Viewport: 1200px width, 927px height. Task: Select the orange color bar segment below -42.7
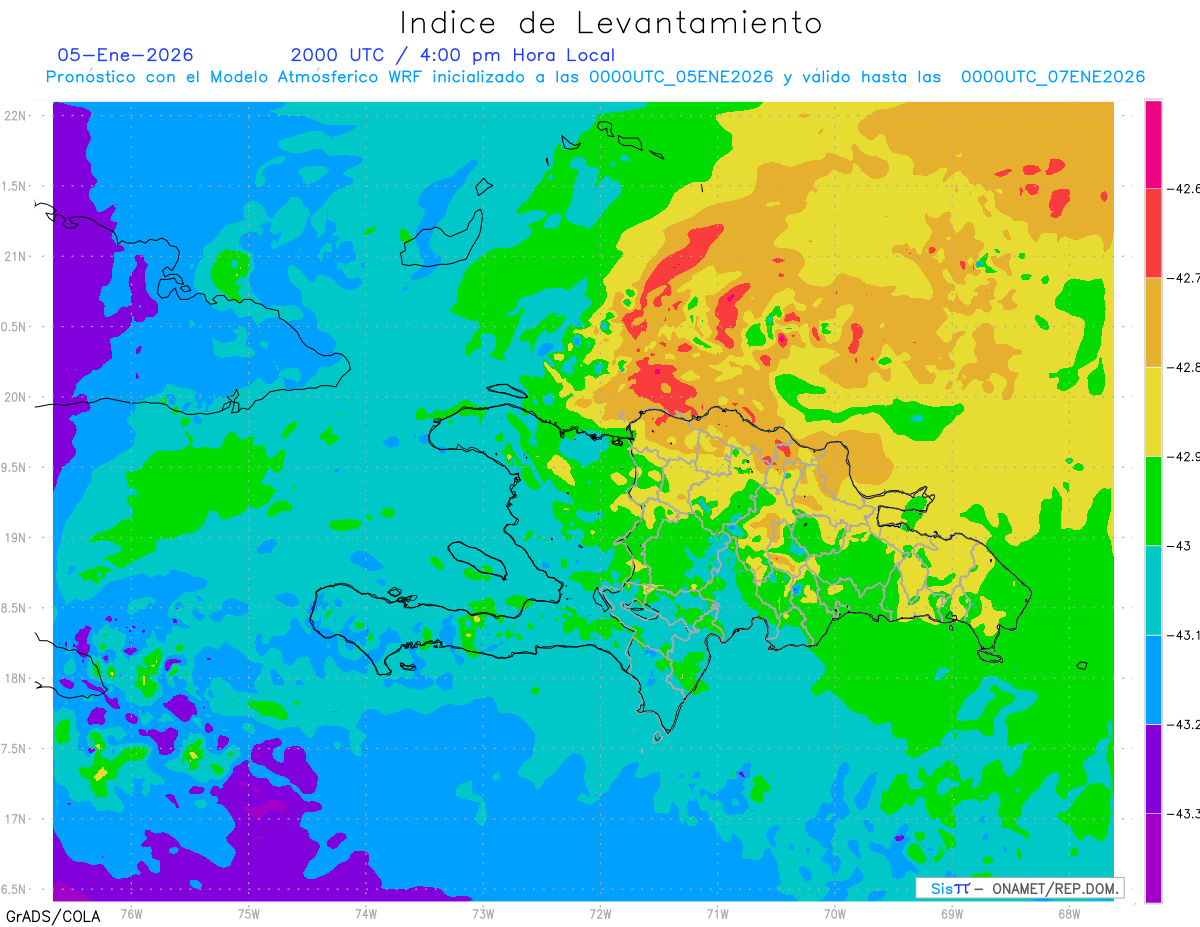(x=1153, y=322)
